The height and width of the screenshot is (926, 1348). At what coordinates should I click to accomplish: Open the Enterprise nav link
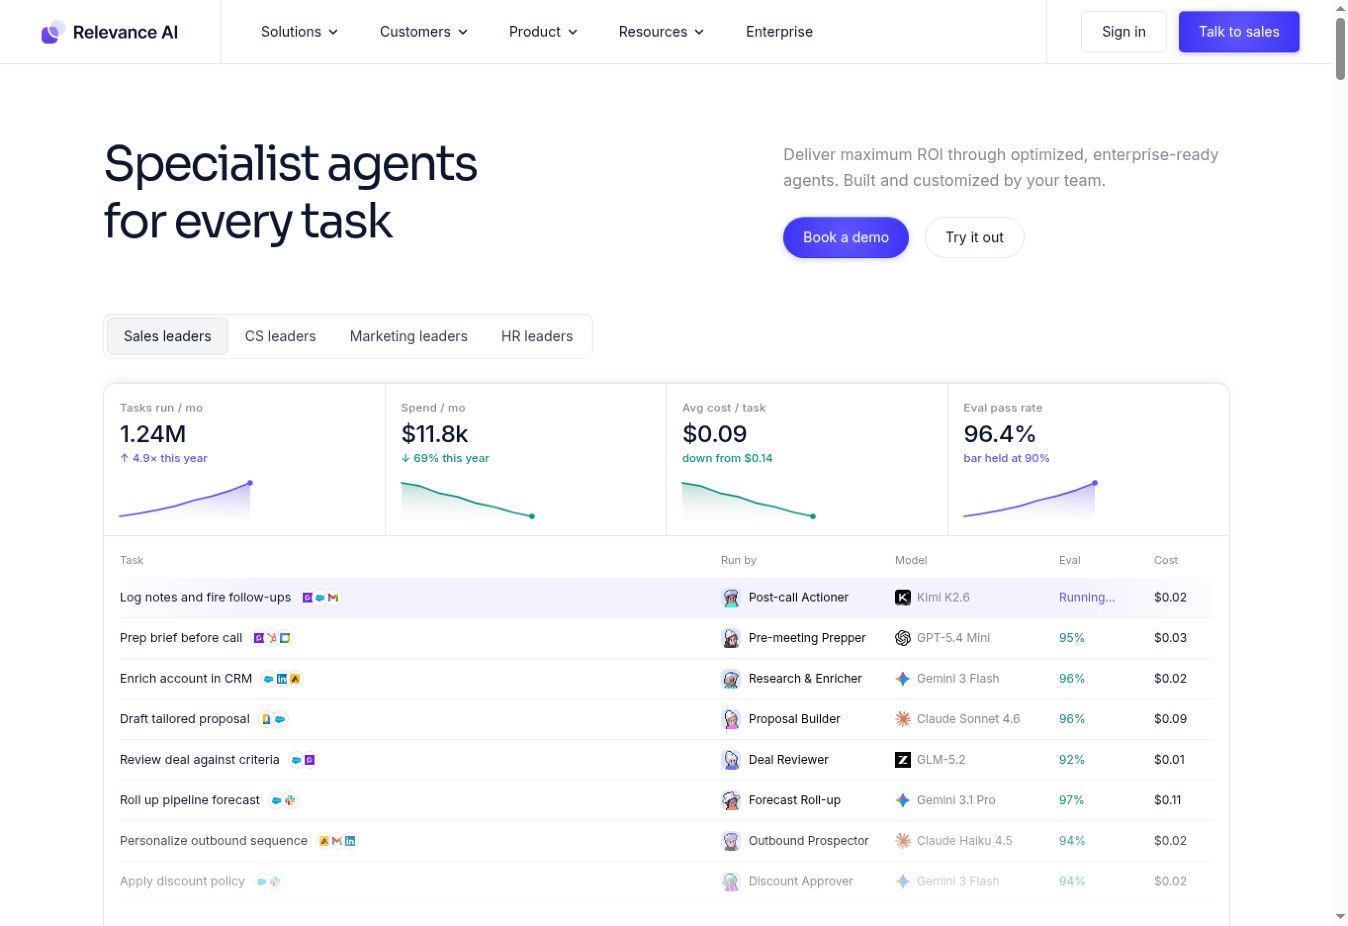(779, 32)
